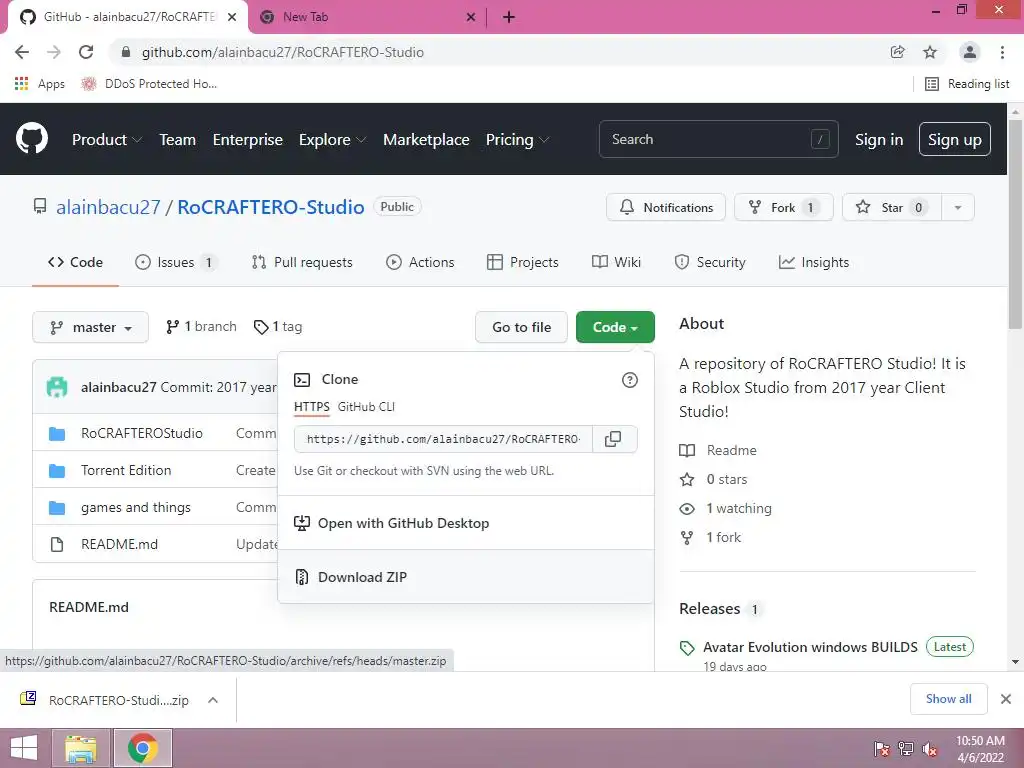Open the Windows Start button

pyautogui.click(x=24, y=748)
